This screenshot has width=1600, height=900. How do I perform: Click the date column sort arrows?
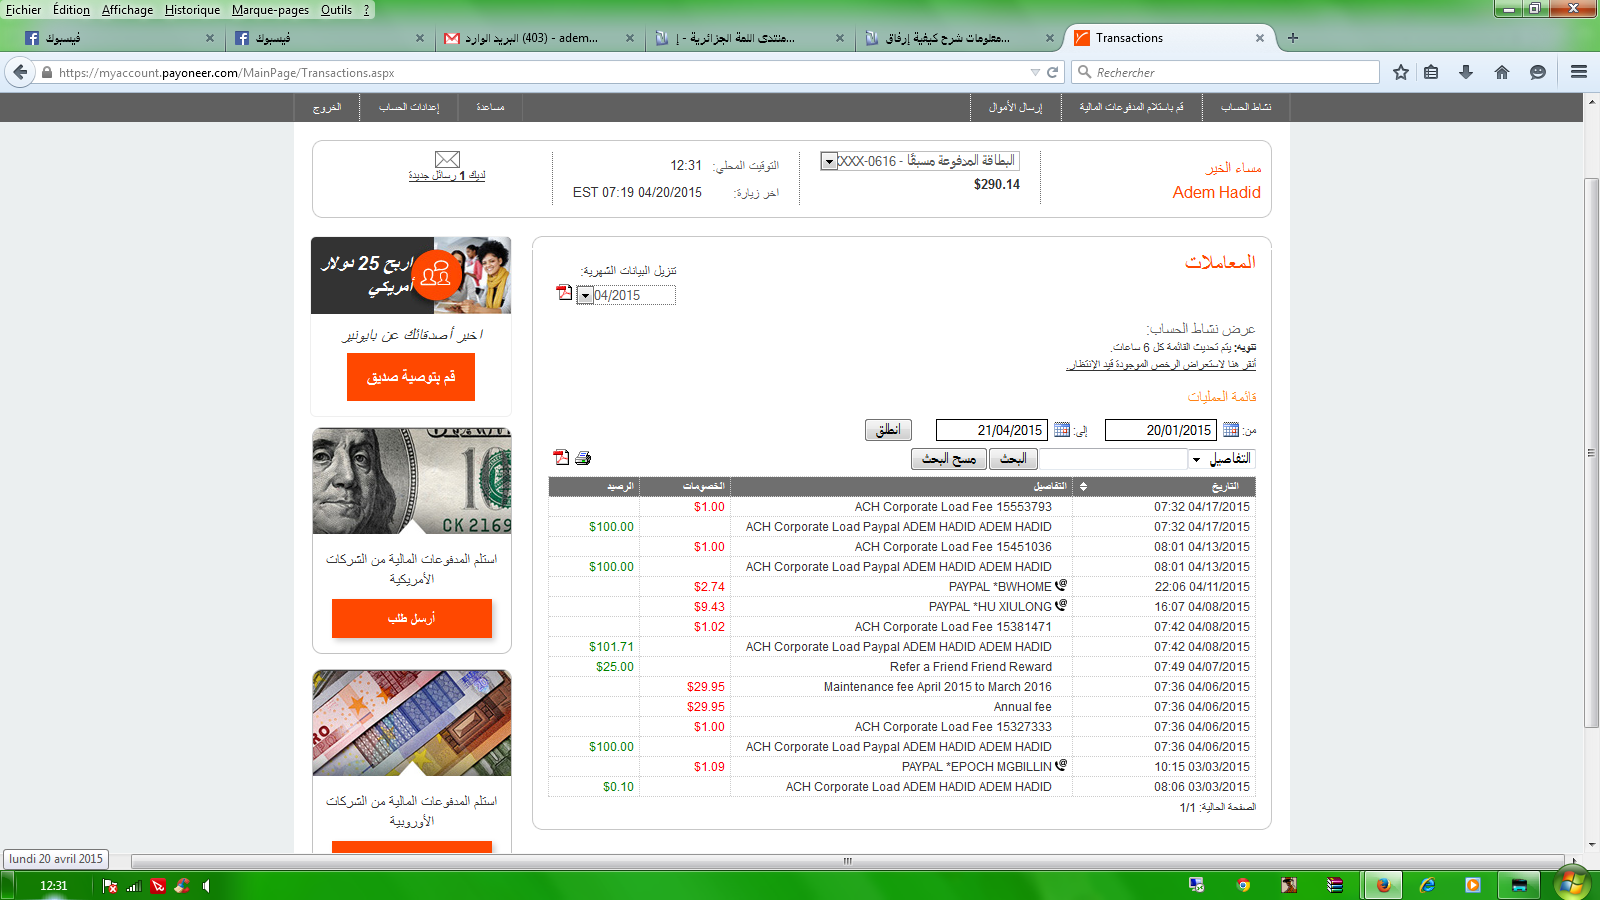[1083, 487]
